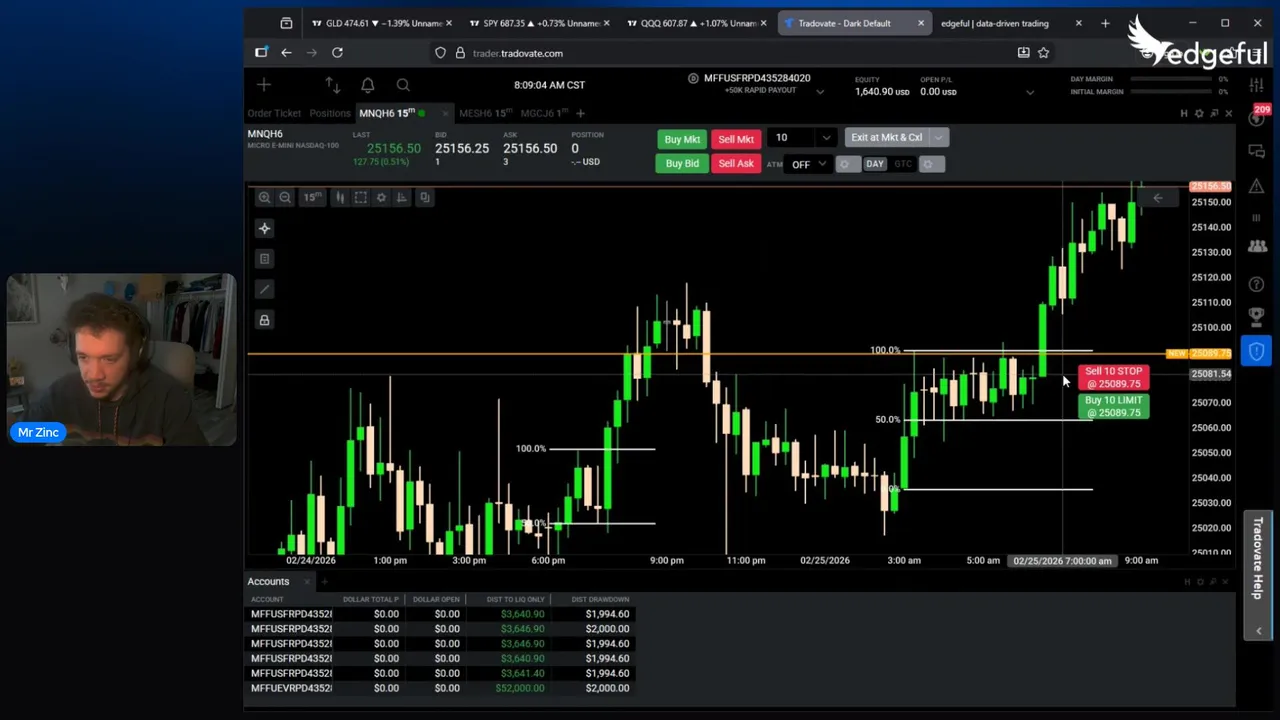Screen dimensions: 1280x720
Task: Select the line drawing tool
Action: pyautogui.click(x=264, y=289)
